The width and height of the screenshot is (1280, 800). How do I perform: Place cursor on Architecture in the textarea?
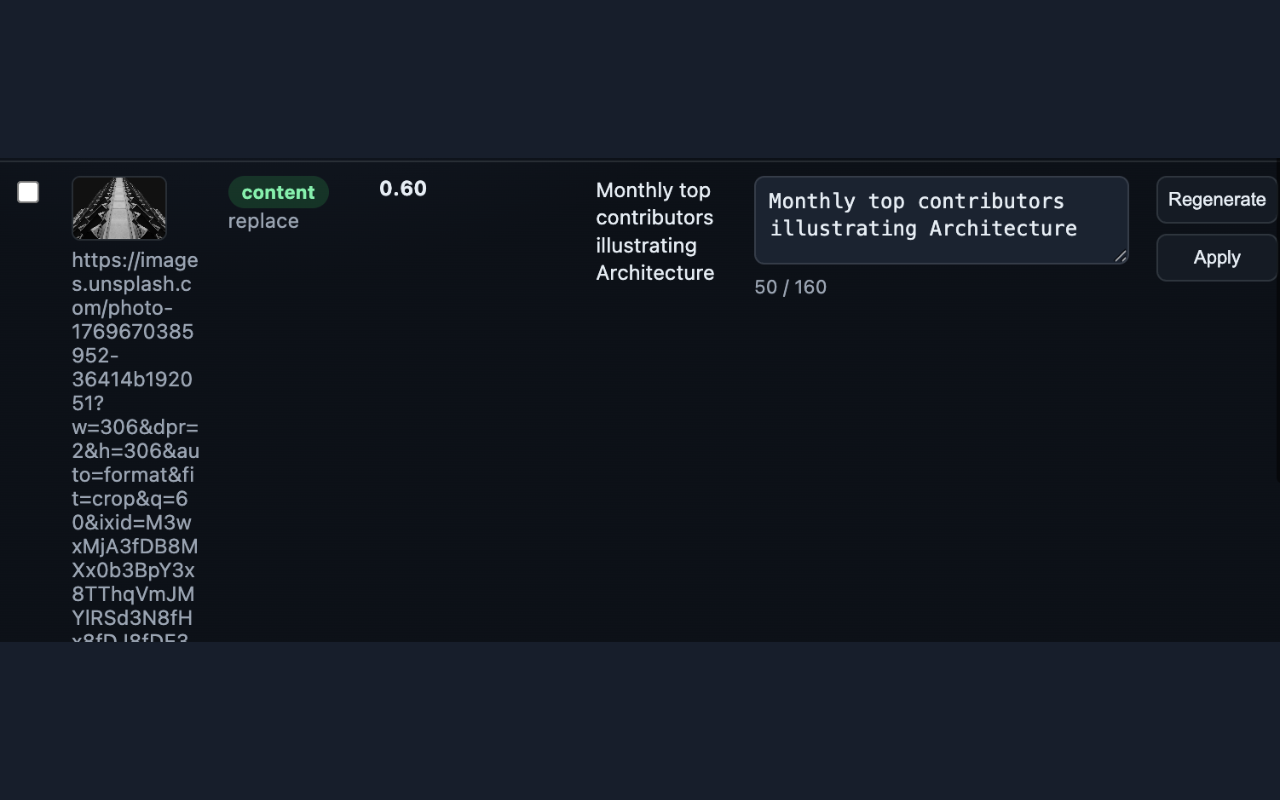click(x=1003, y=228)
